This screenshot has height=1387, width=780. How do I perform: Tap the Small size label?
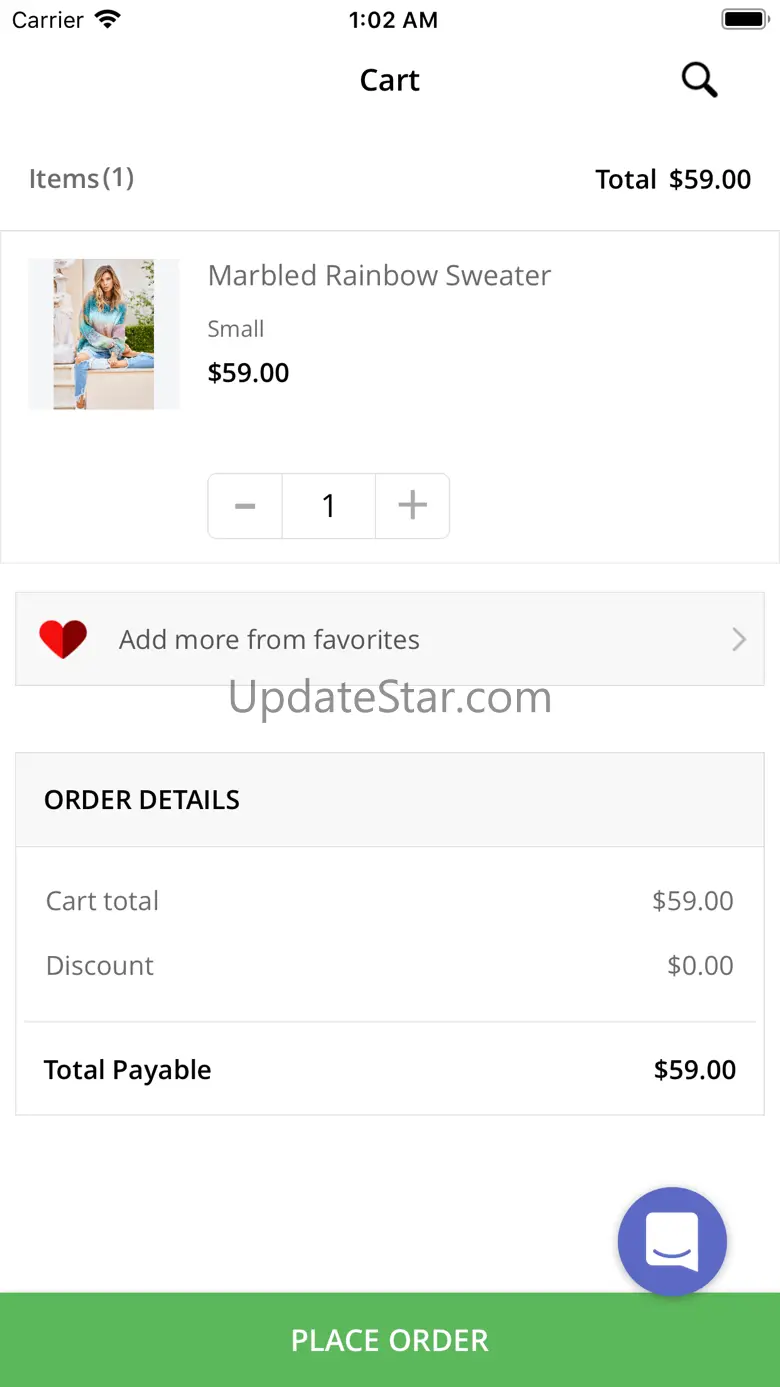(236, 329)
